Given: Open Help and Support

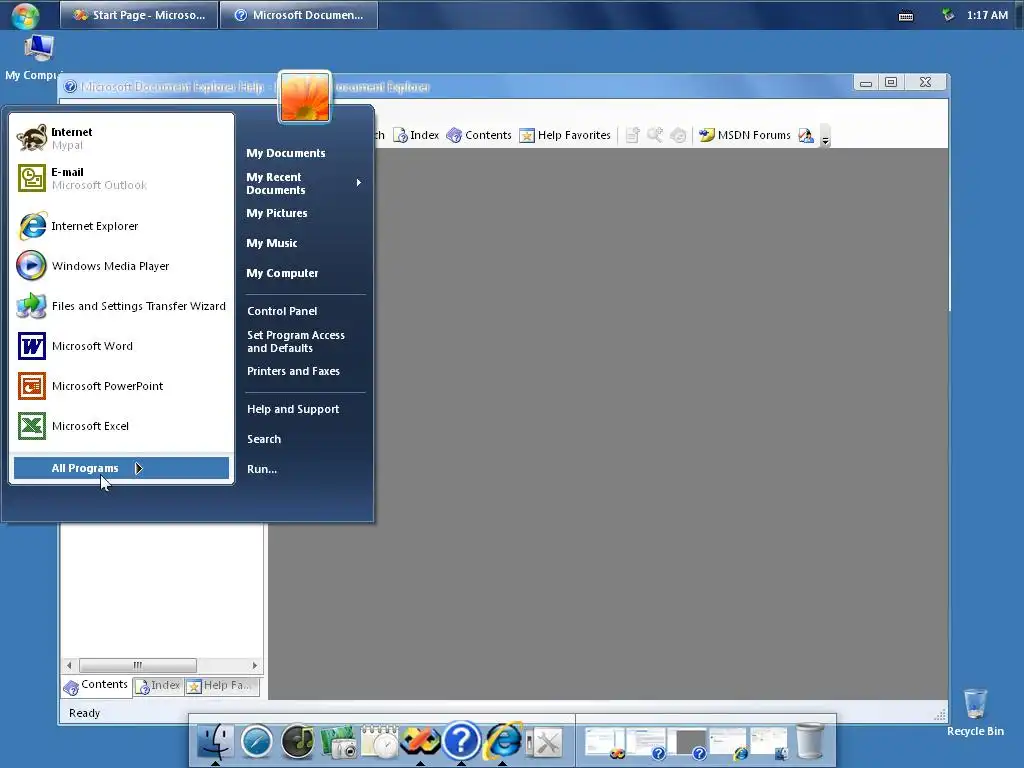Looking at the screenshot, I should [x=293, y=409].
